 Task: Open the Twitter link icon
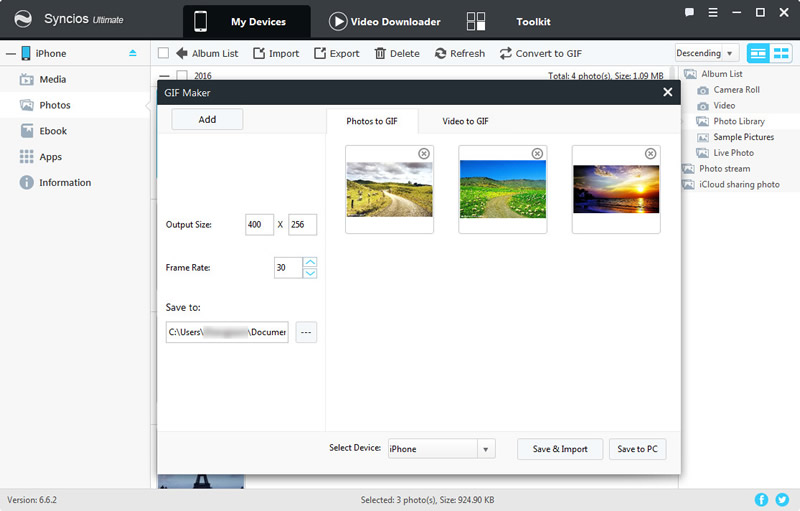(x=782, y=499)
